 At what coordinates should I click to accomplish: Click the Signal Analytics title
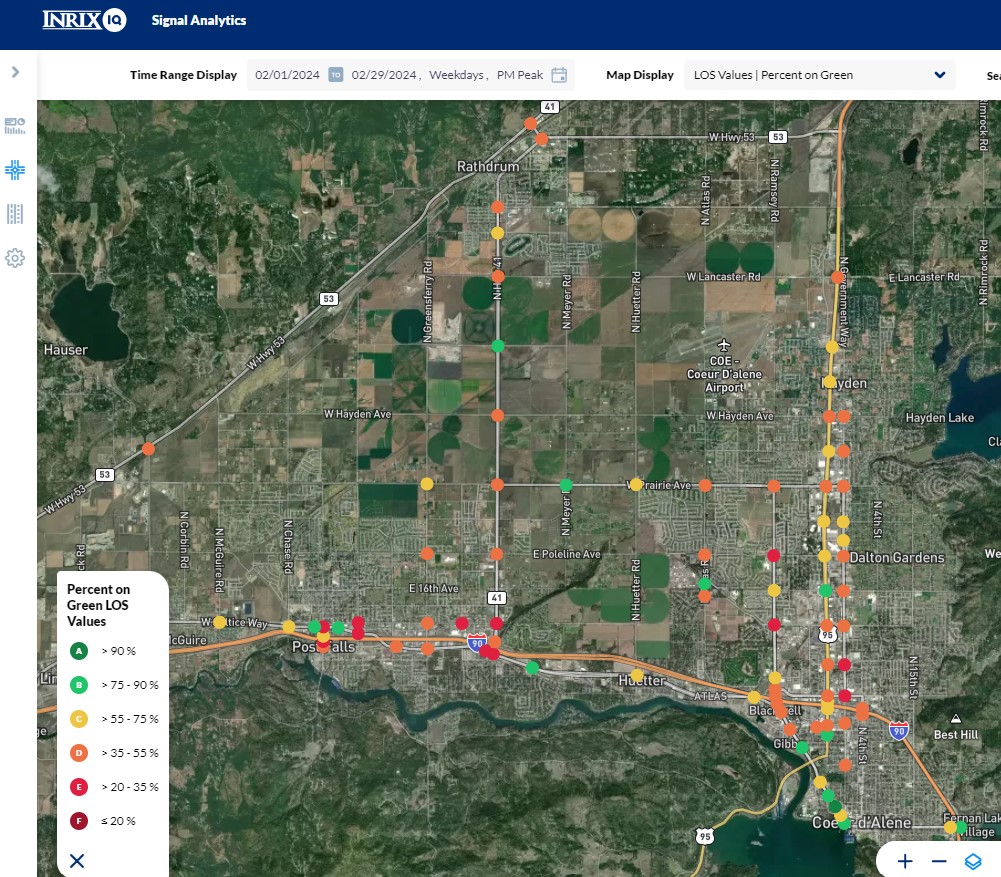199,20
